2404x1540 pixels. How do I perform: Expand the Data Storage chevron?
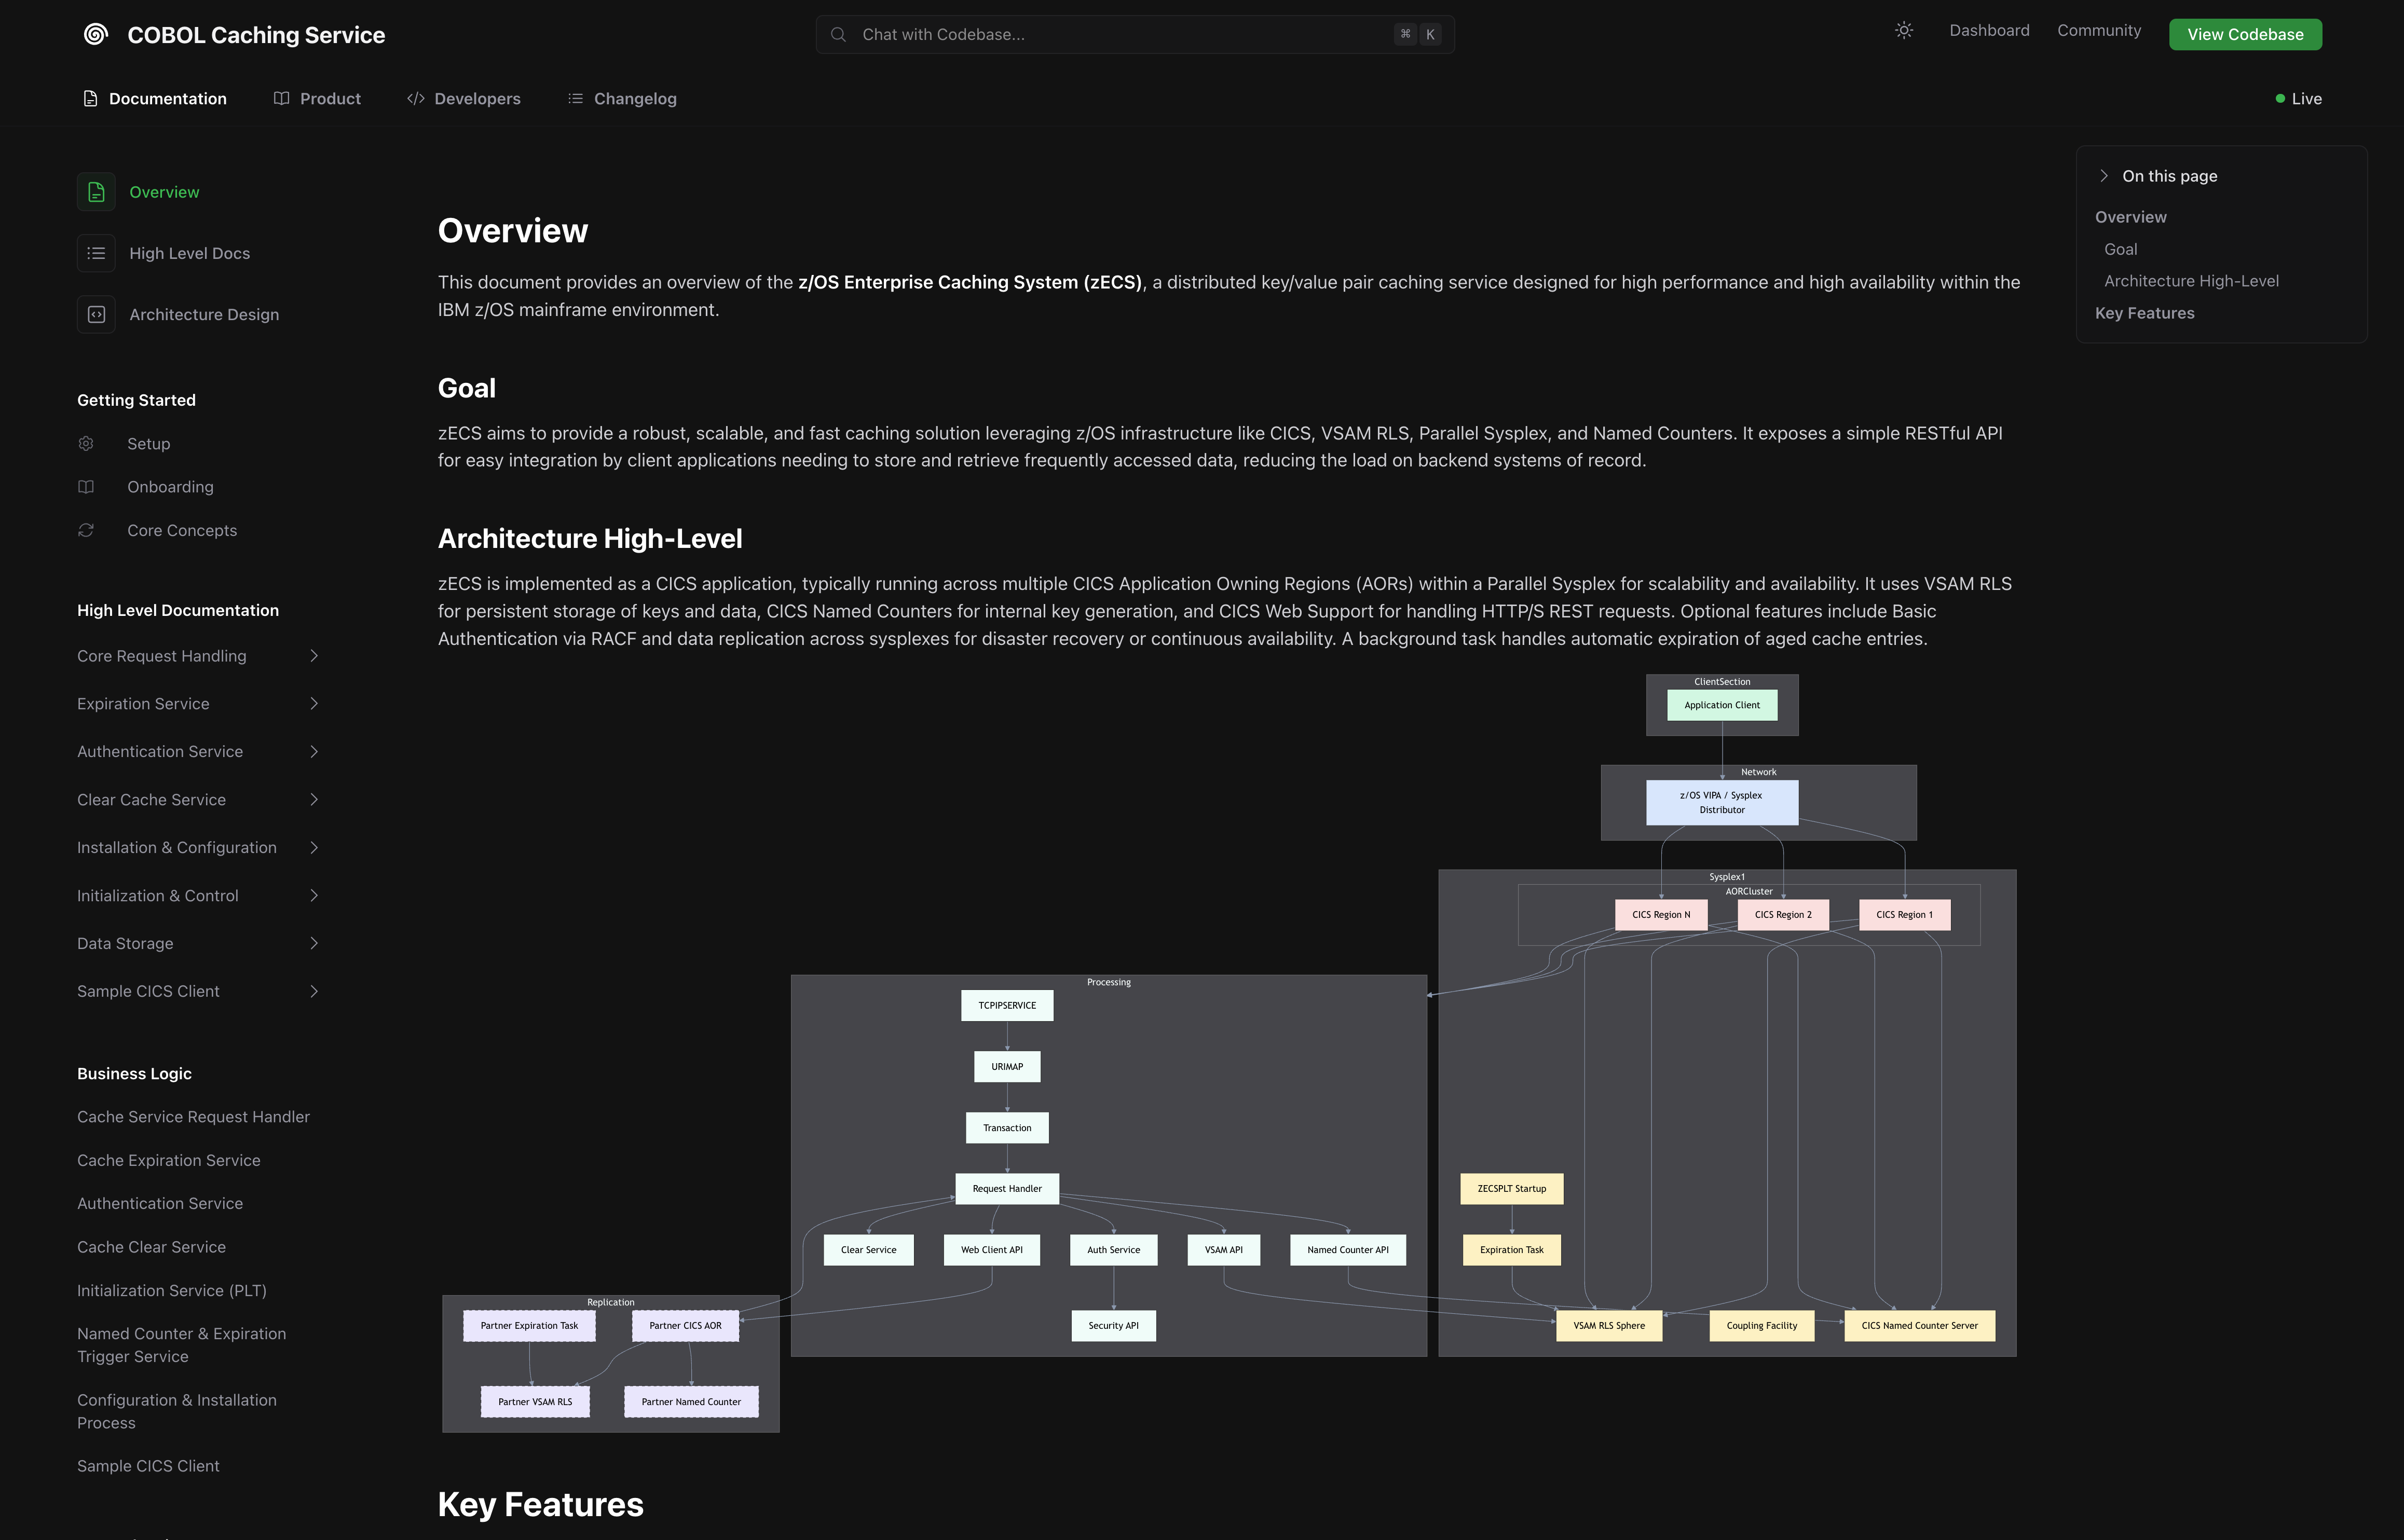click(x=313, y=943)
